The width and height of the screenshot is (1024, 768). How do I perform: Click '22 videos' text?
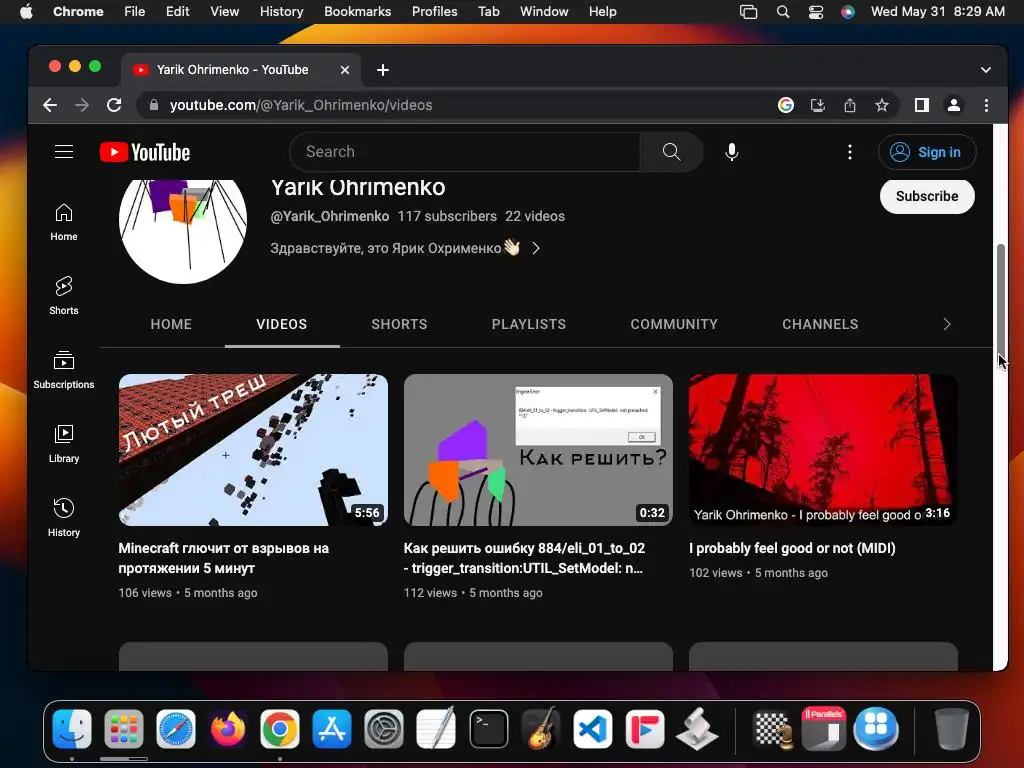point(535,216)
